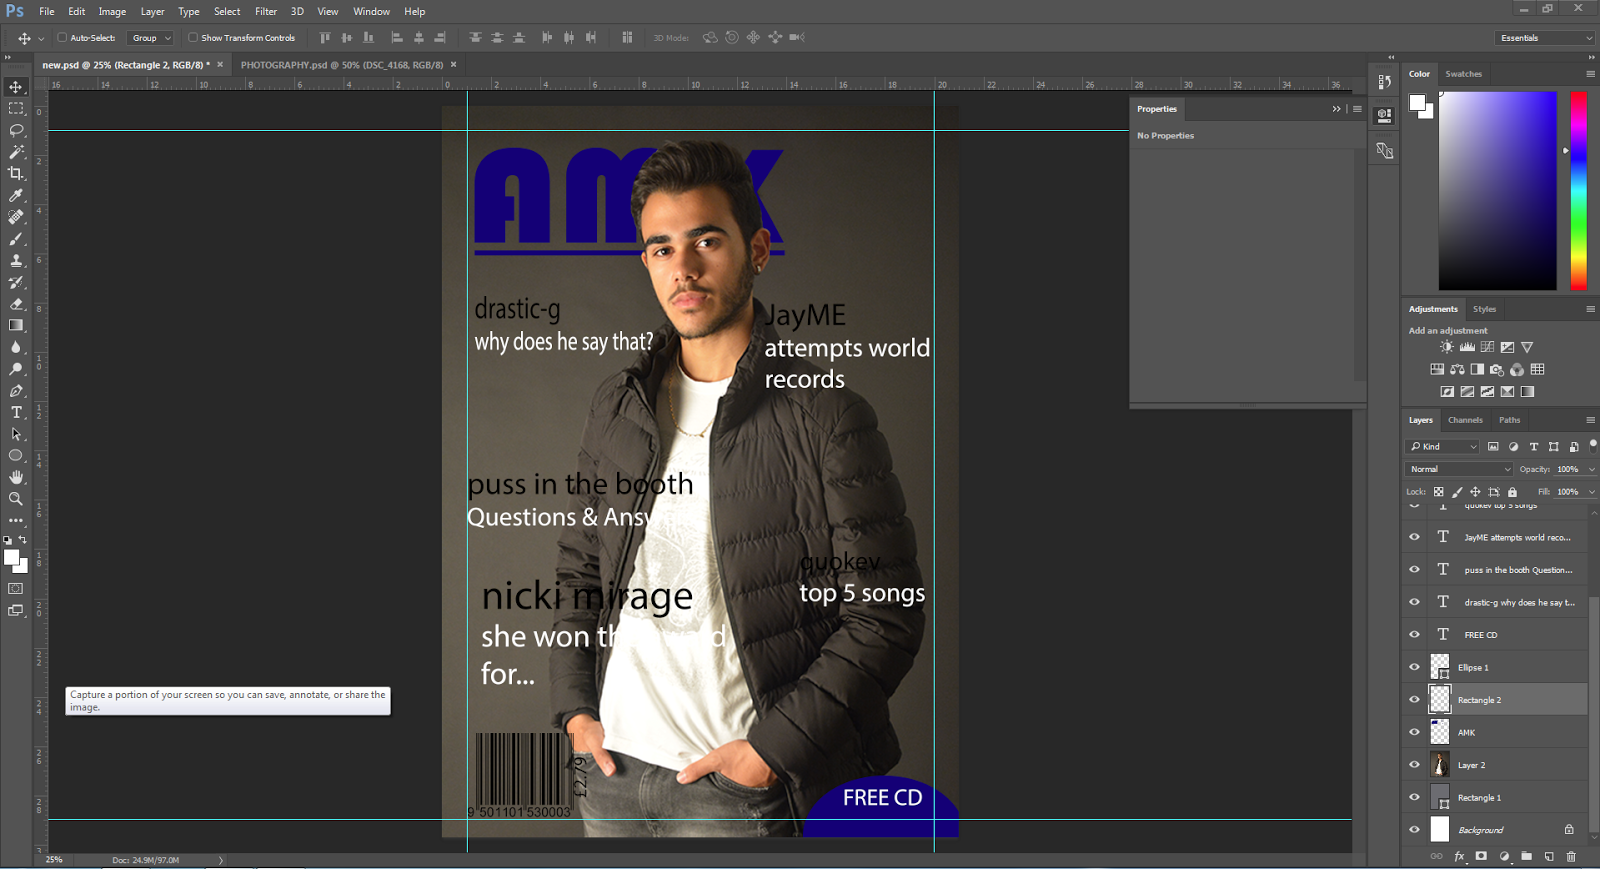Image resolution: width=1600 pixels, height=869 pixels.
Task: Select the Ellipse shape tool
Action: point(16,456)
